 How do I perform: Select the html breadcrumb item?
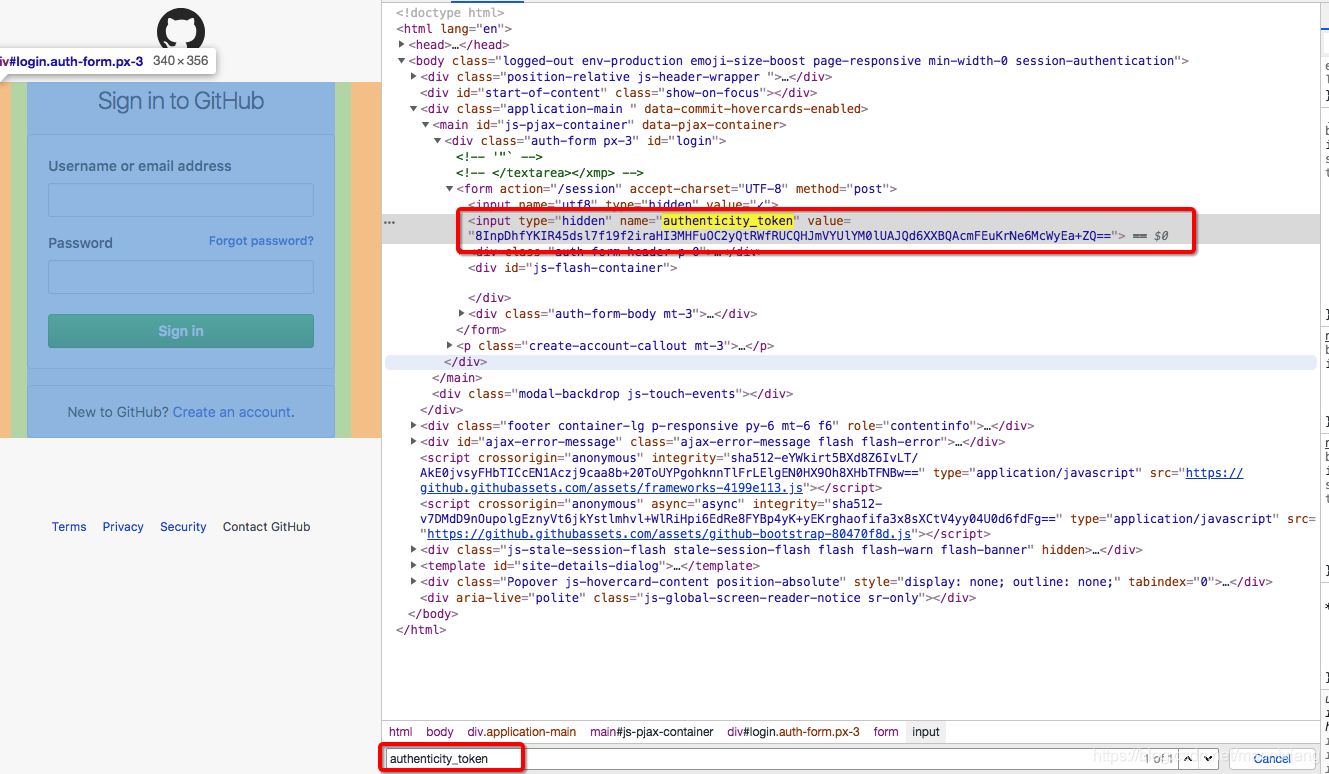400,732
